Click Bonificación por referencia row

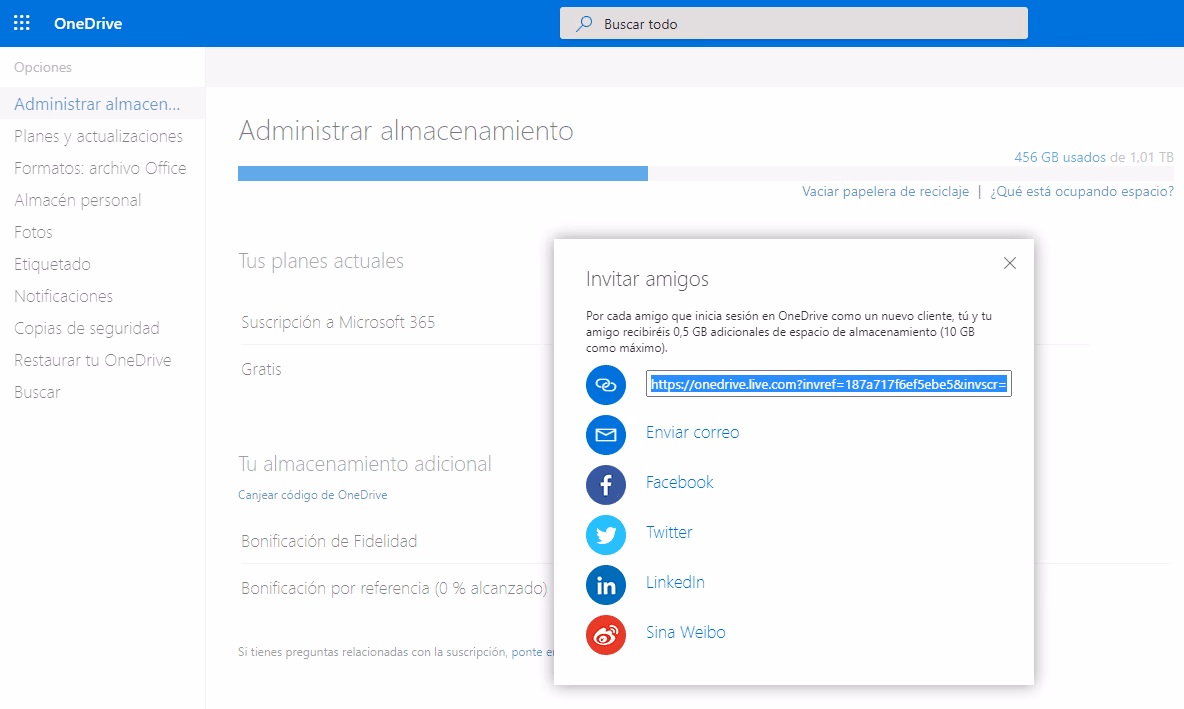[x=396, y=588]
